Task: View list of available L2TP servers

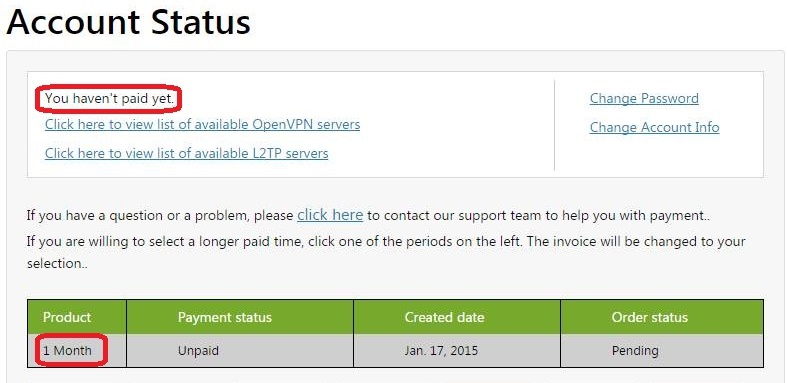Action: pyautogui.click(x=186, y=153)
